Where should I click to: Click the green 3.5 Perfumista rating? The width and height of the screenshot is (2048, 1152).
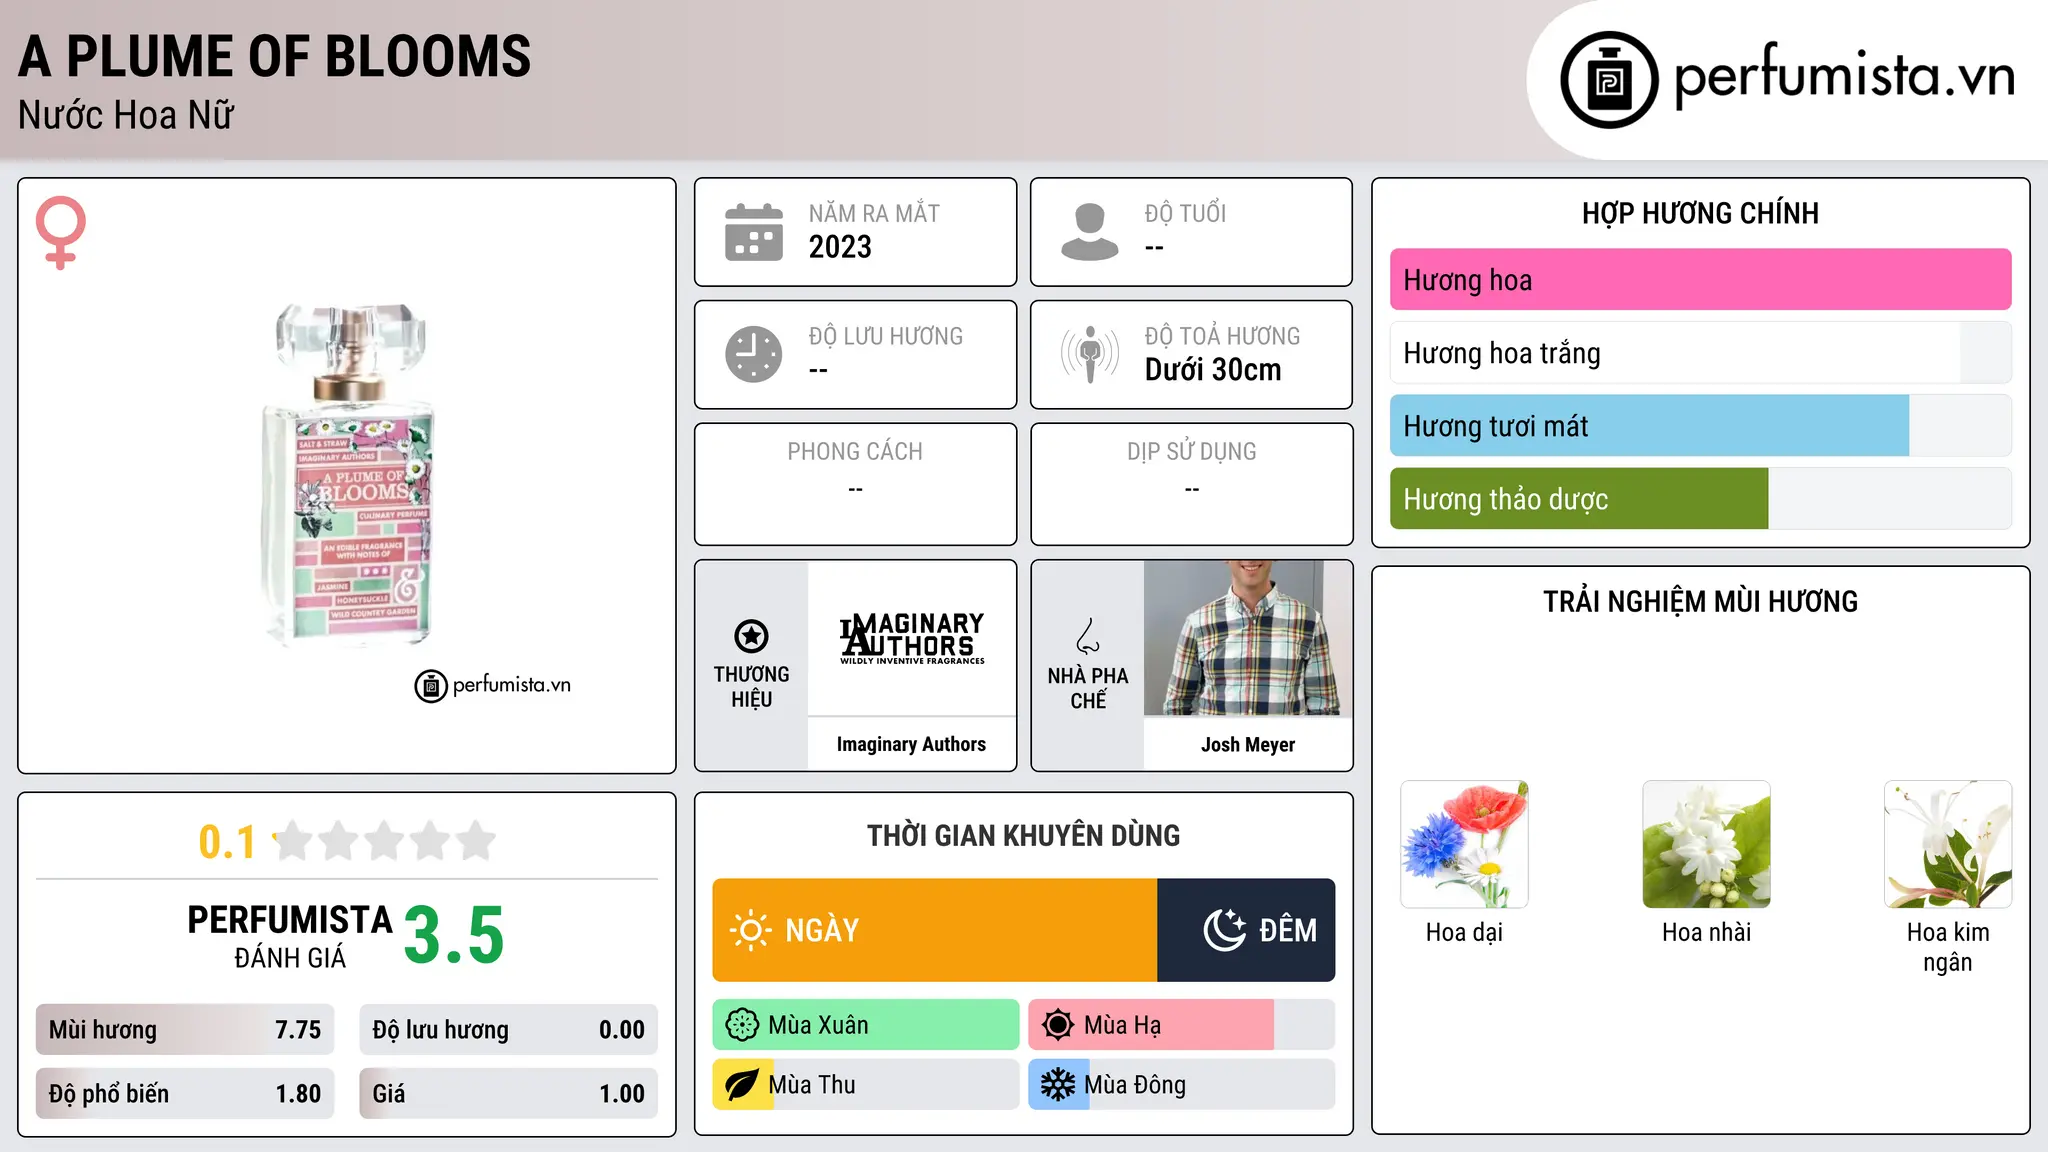click(454, 935)
